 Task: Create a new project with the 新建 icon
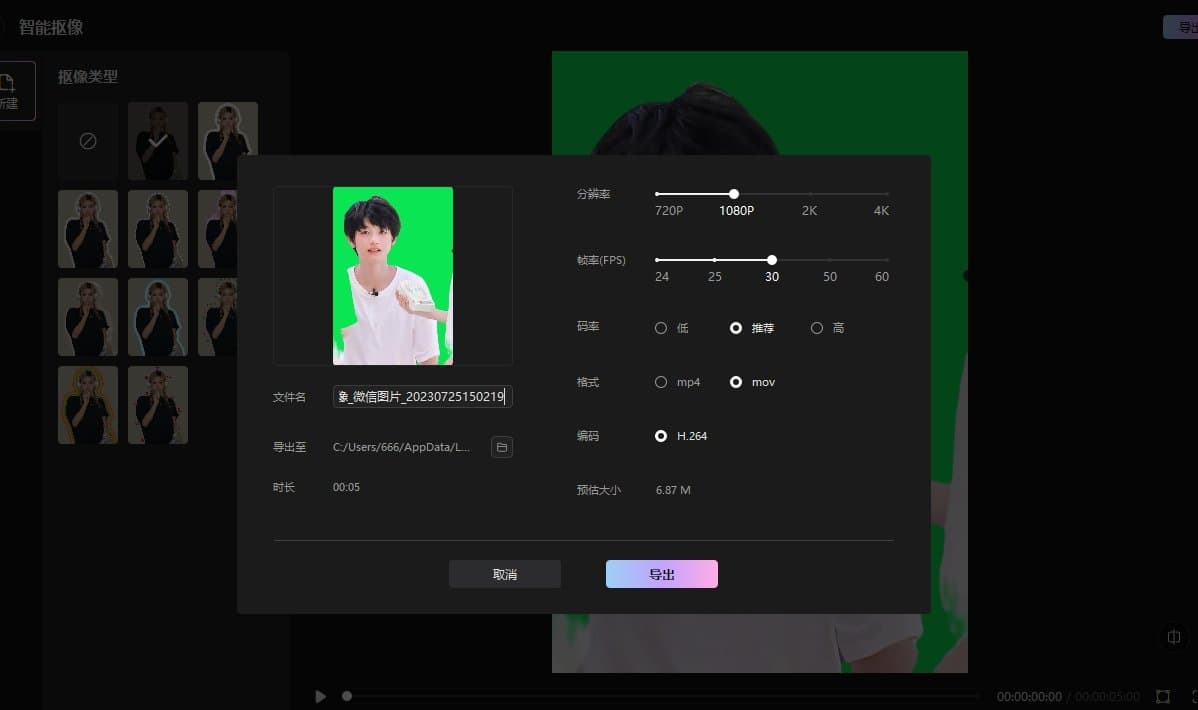click(10, 90)
